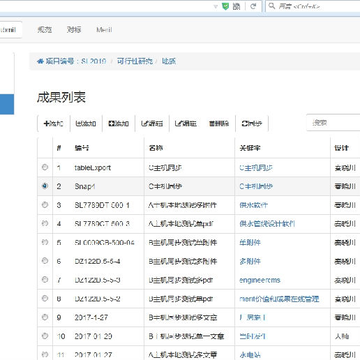Image resolution: width=360 pixels, height=360 pixels.
Task: Select the highlighted blue sidebar item
Action: pyautogui.click(x=7, y=104)
